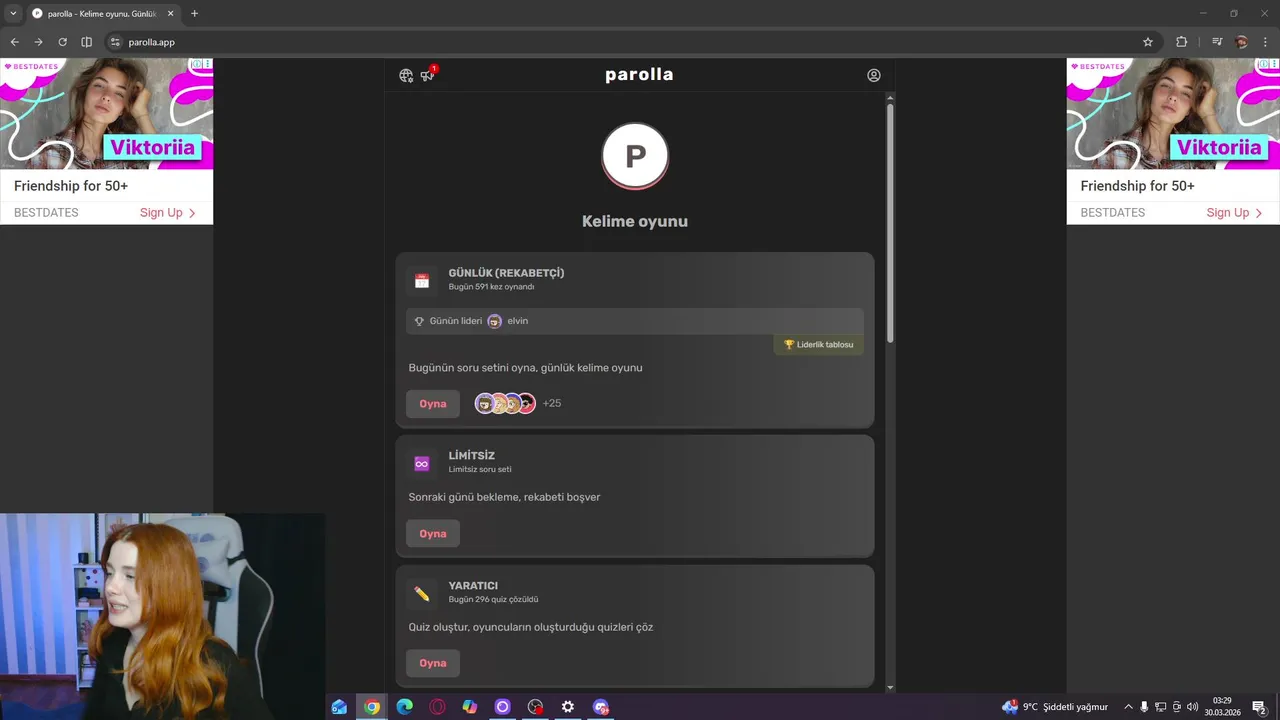Open the language globe icon in parolla header
Screen dimensions: 1280x720
(x=406, y=75)
